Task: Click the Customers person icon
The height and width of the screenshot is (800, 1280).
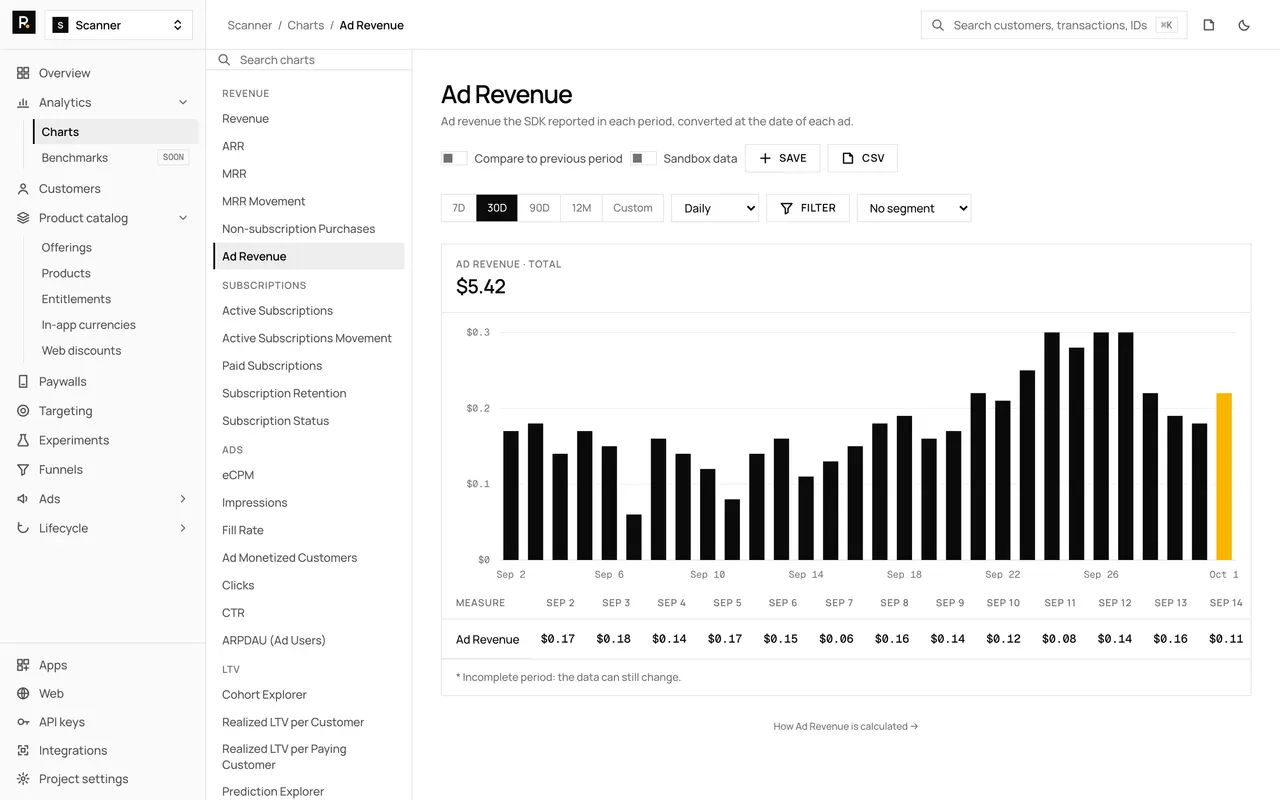Action: pyautogui.click(x=23, y=188)
